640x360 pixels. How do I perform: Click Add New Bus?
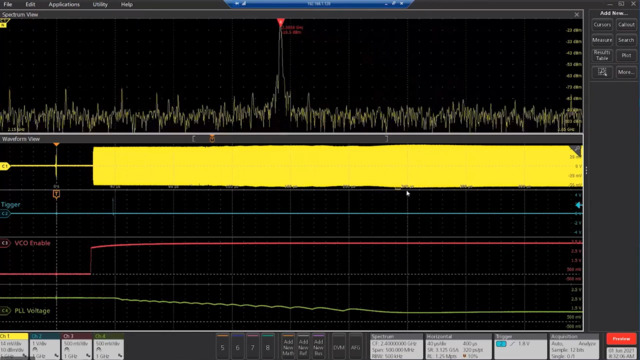[x=318, y=347]
